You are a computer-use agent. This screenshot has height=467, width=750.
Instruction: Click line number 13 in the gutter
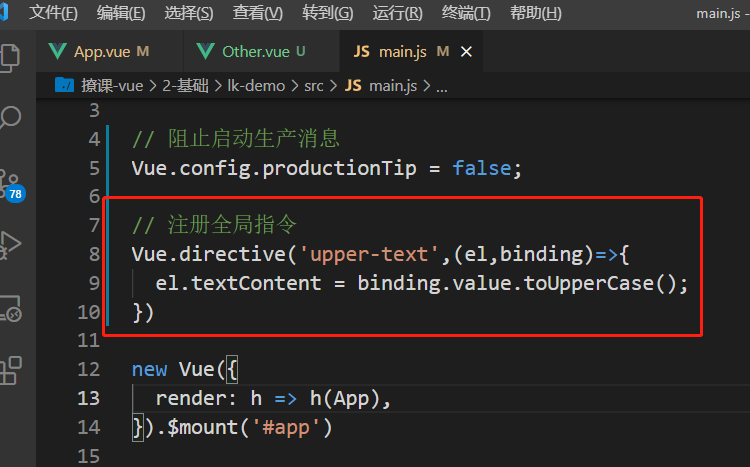coord(88,398)
